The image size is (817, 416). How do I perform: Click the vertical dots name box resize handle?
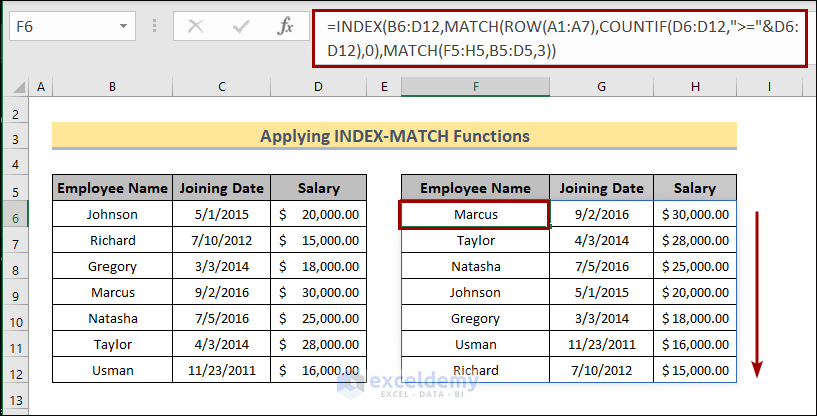point(154,27)
